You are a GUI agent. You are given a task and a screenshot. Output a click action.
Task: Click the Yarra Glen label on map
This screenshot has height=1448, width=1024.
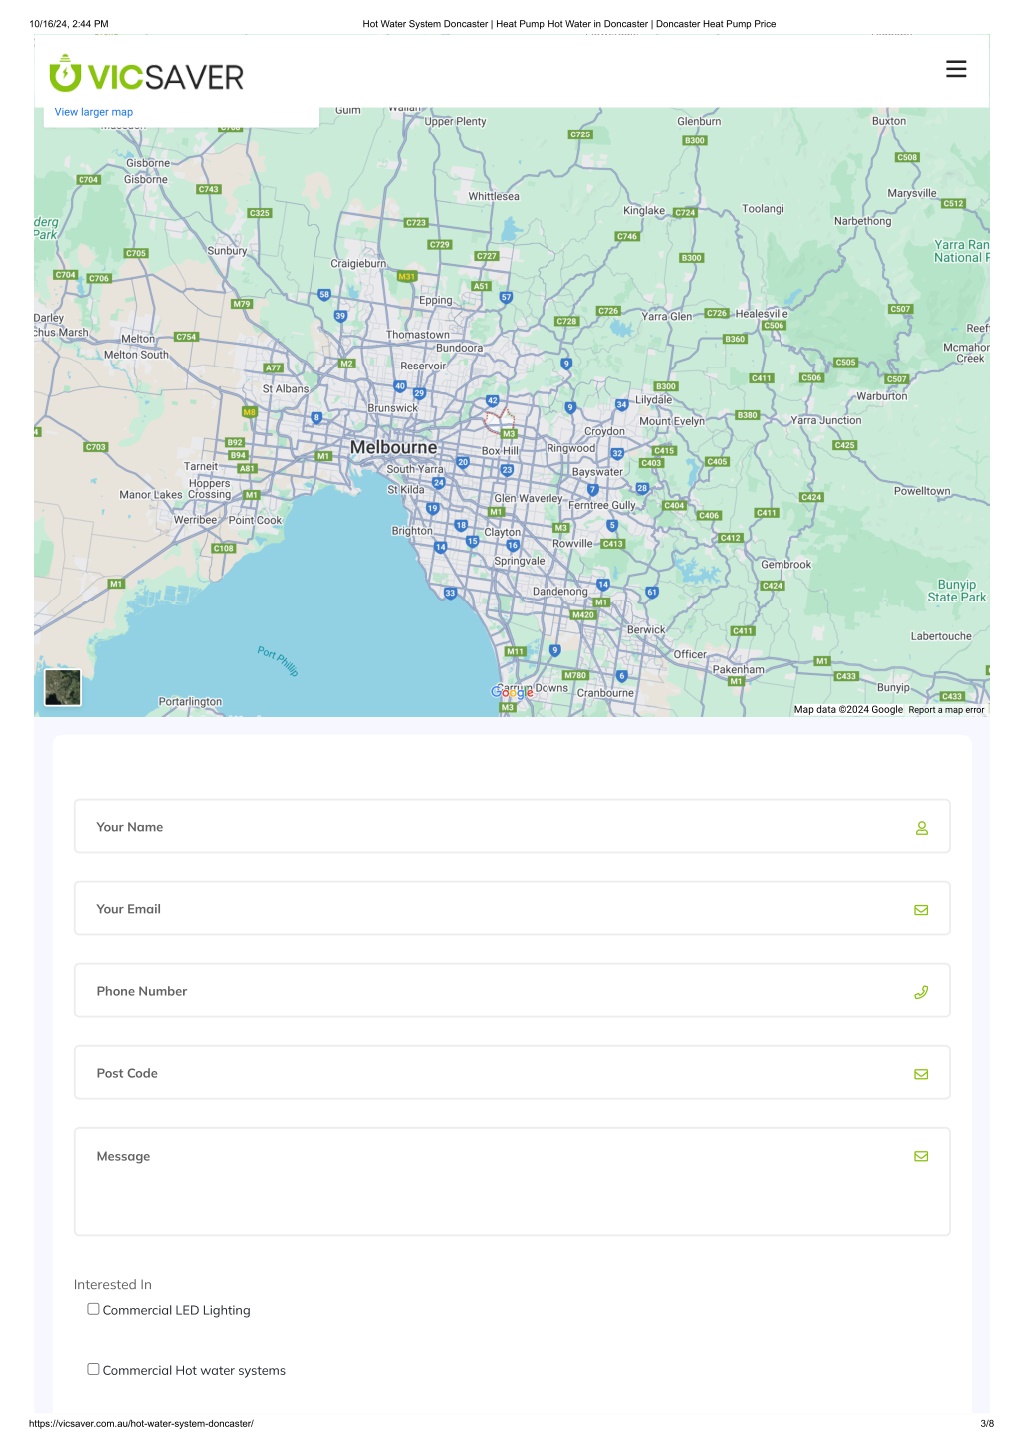667,316
